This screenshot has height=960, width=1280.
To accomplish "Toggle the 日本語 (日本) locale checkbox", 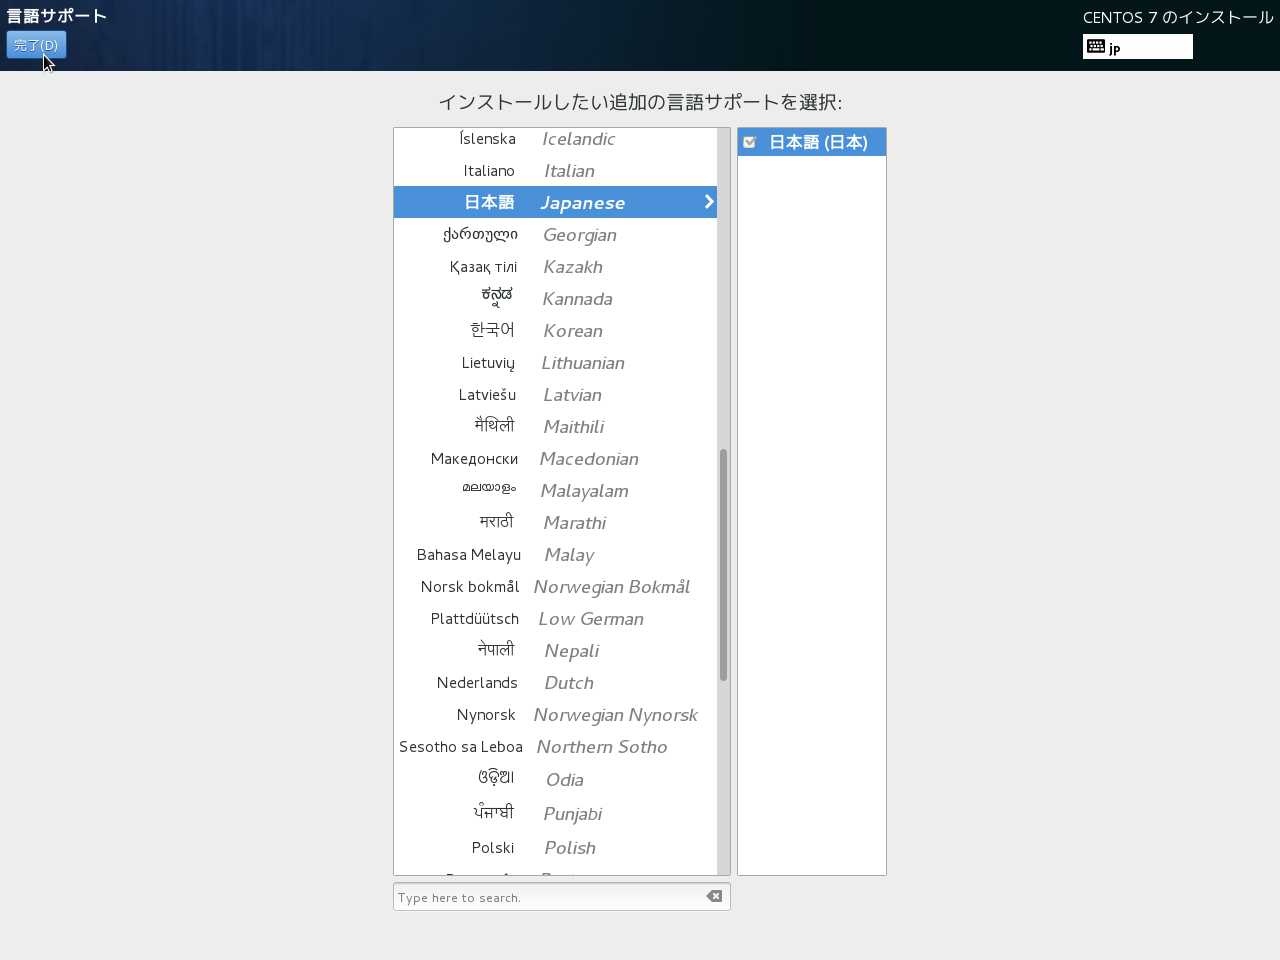I will pyautogui.click(x=750, y=142).
